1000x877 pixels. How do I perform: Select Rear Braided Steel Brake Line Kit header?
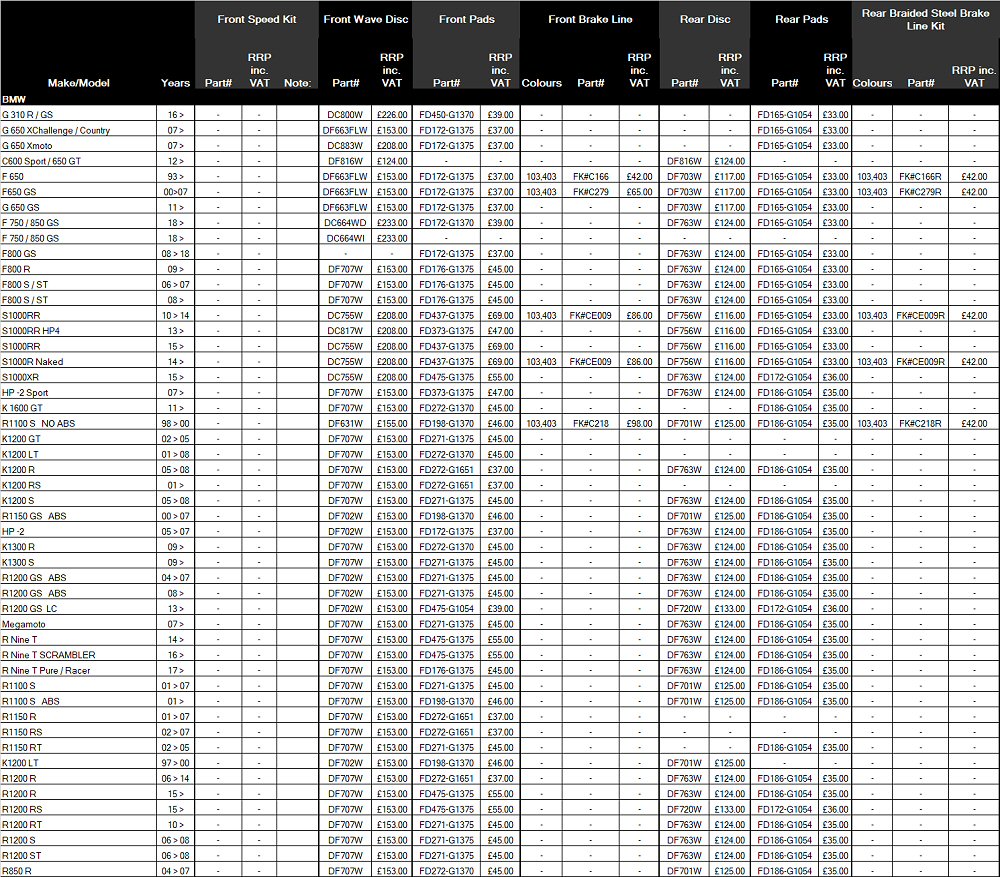tap(925, 19)
